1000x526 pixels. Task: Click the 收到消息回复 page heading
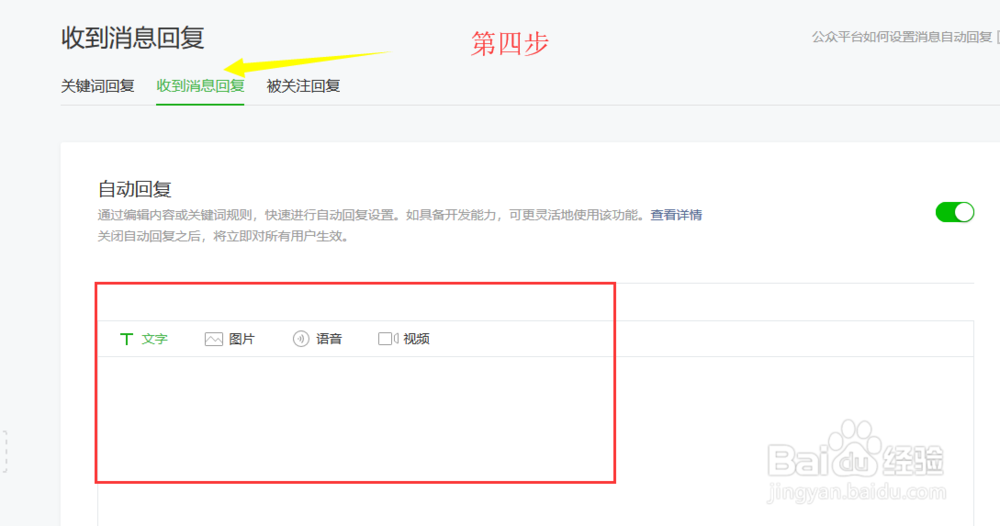[x=133, y=38]
